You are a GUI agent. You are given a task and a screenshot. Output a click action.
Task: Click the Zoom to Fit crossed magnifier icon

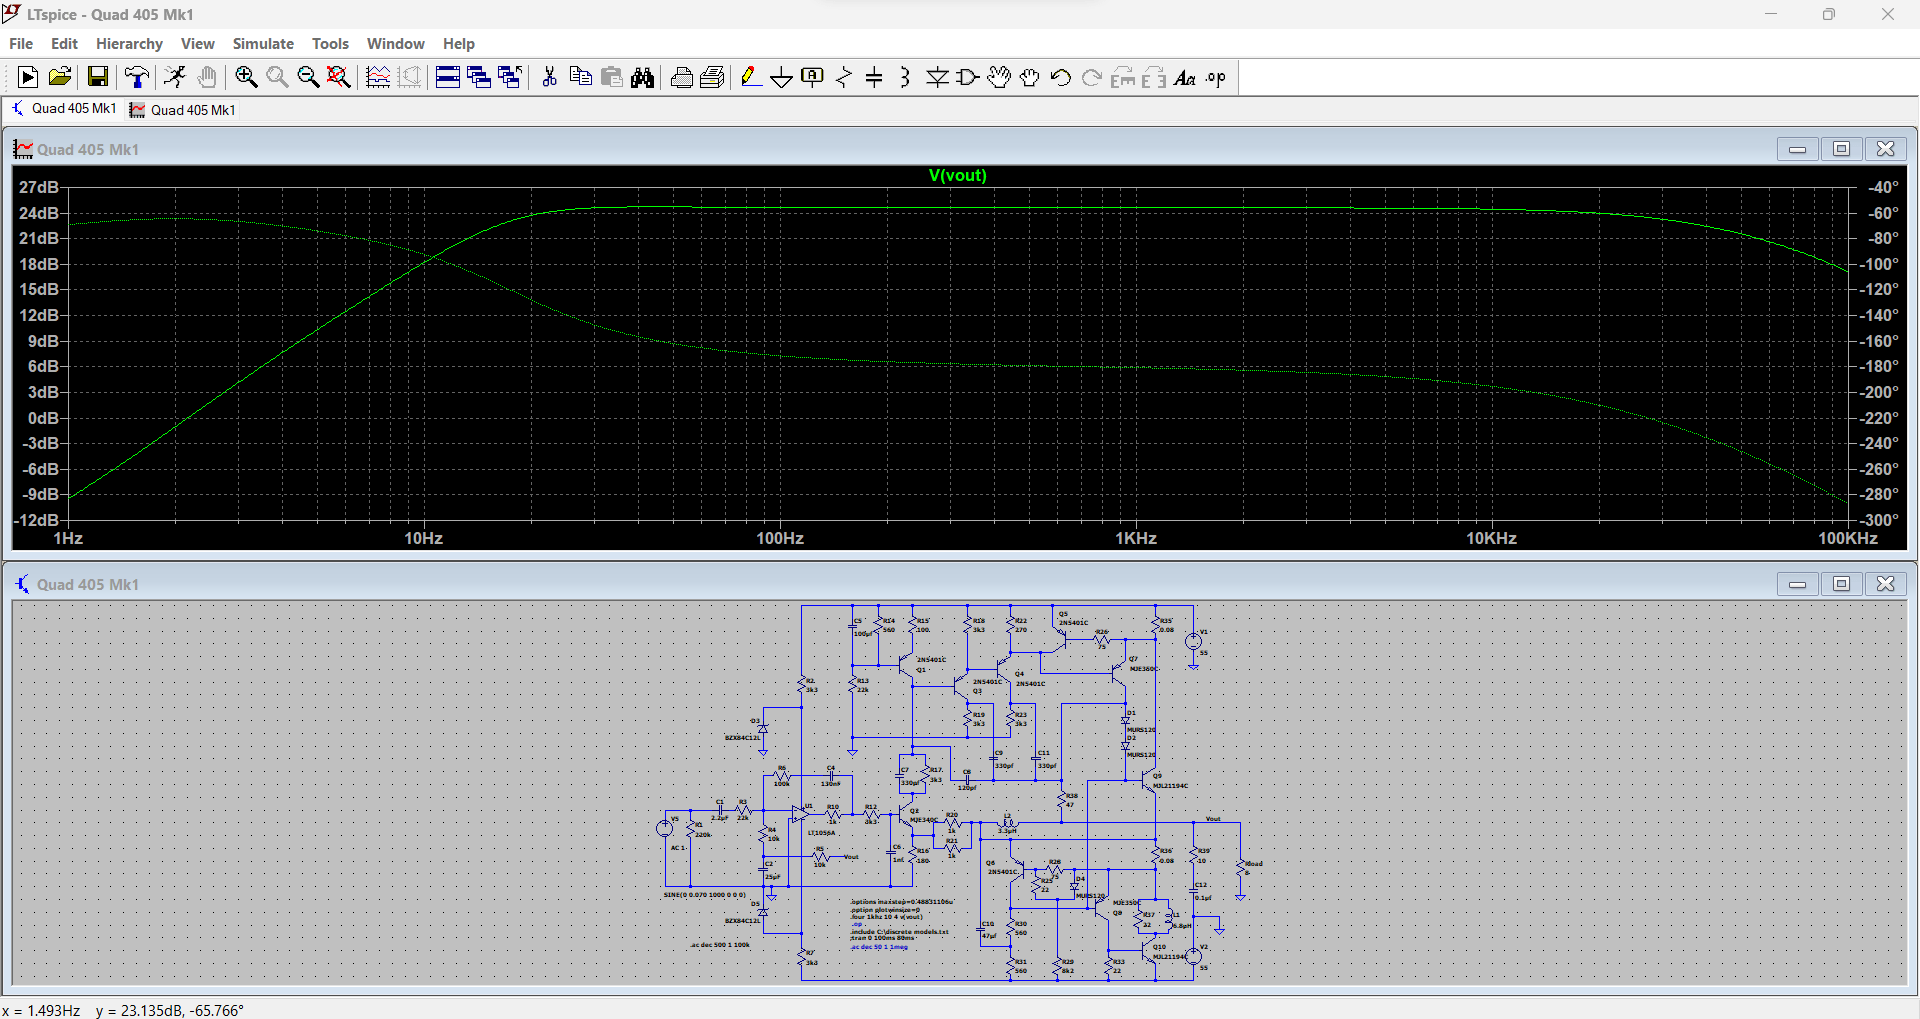click(339, 77)
